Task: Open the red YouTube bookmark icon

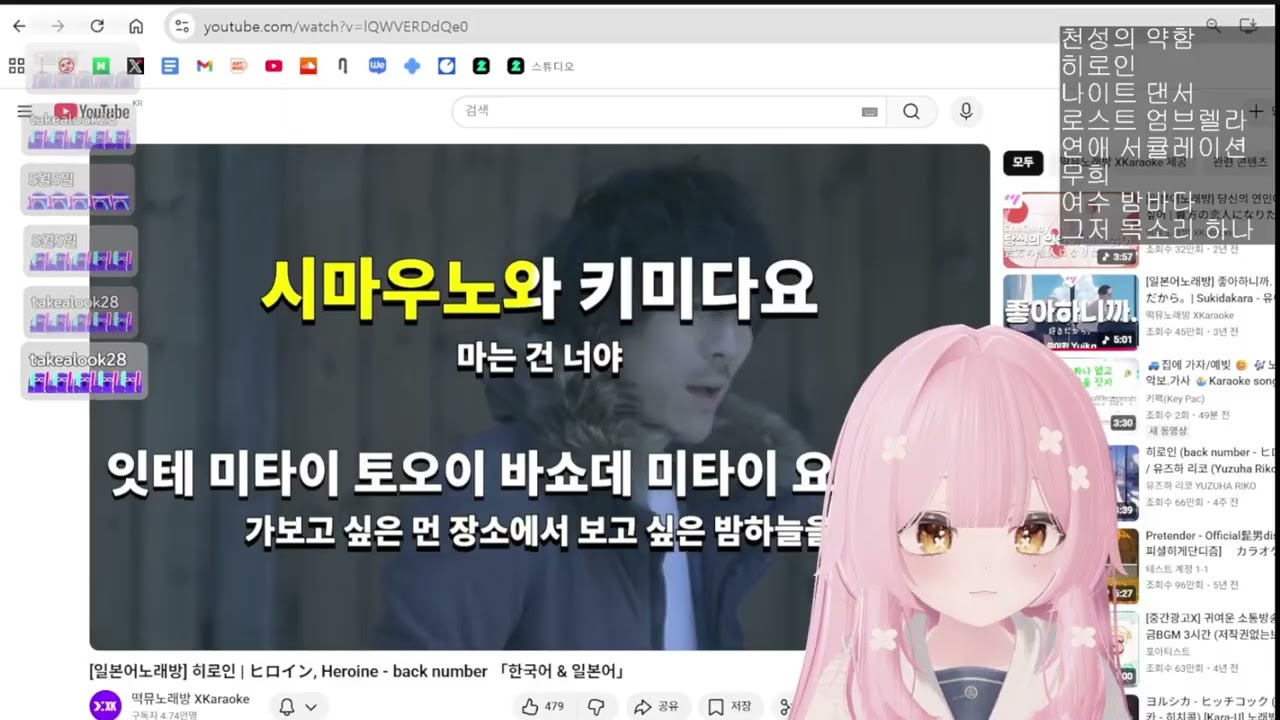Action: click(273, 66)
